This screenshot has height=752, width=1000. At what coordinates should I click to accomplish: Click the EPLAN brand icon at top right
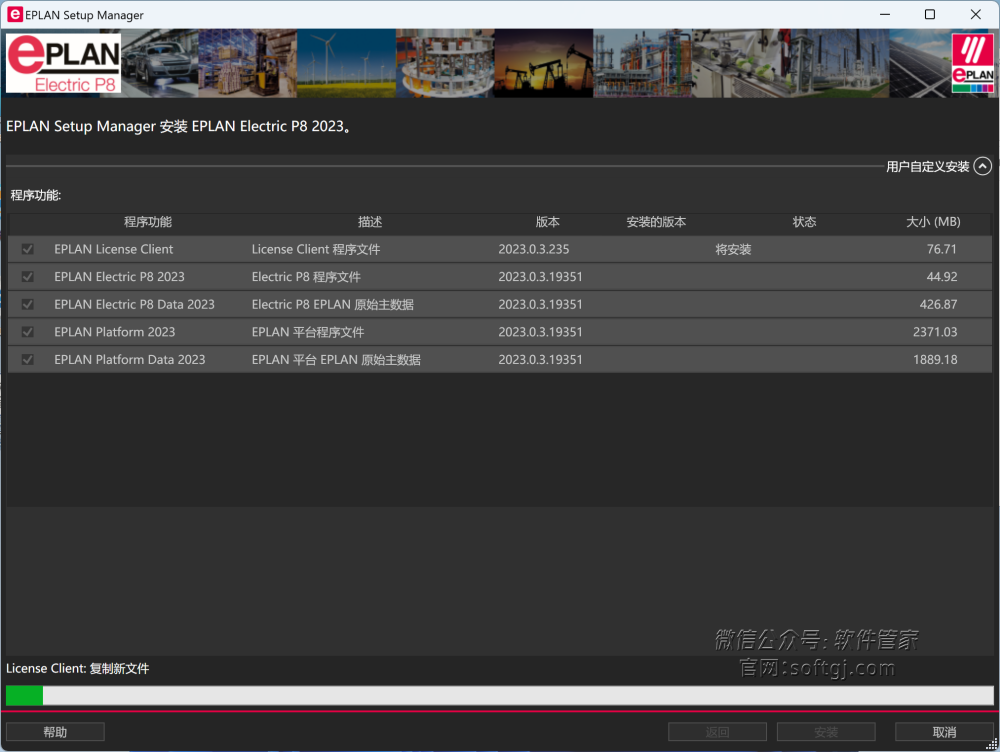tap(972, 63)
